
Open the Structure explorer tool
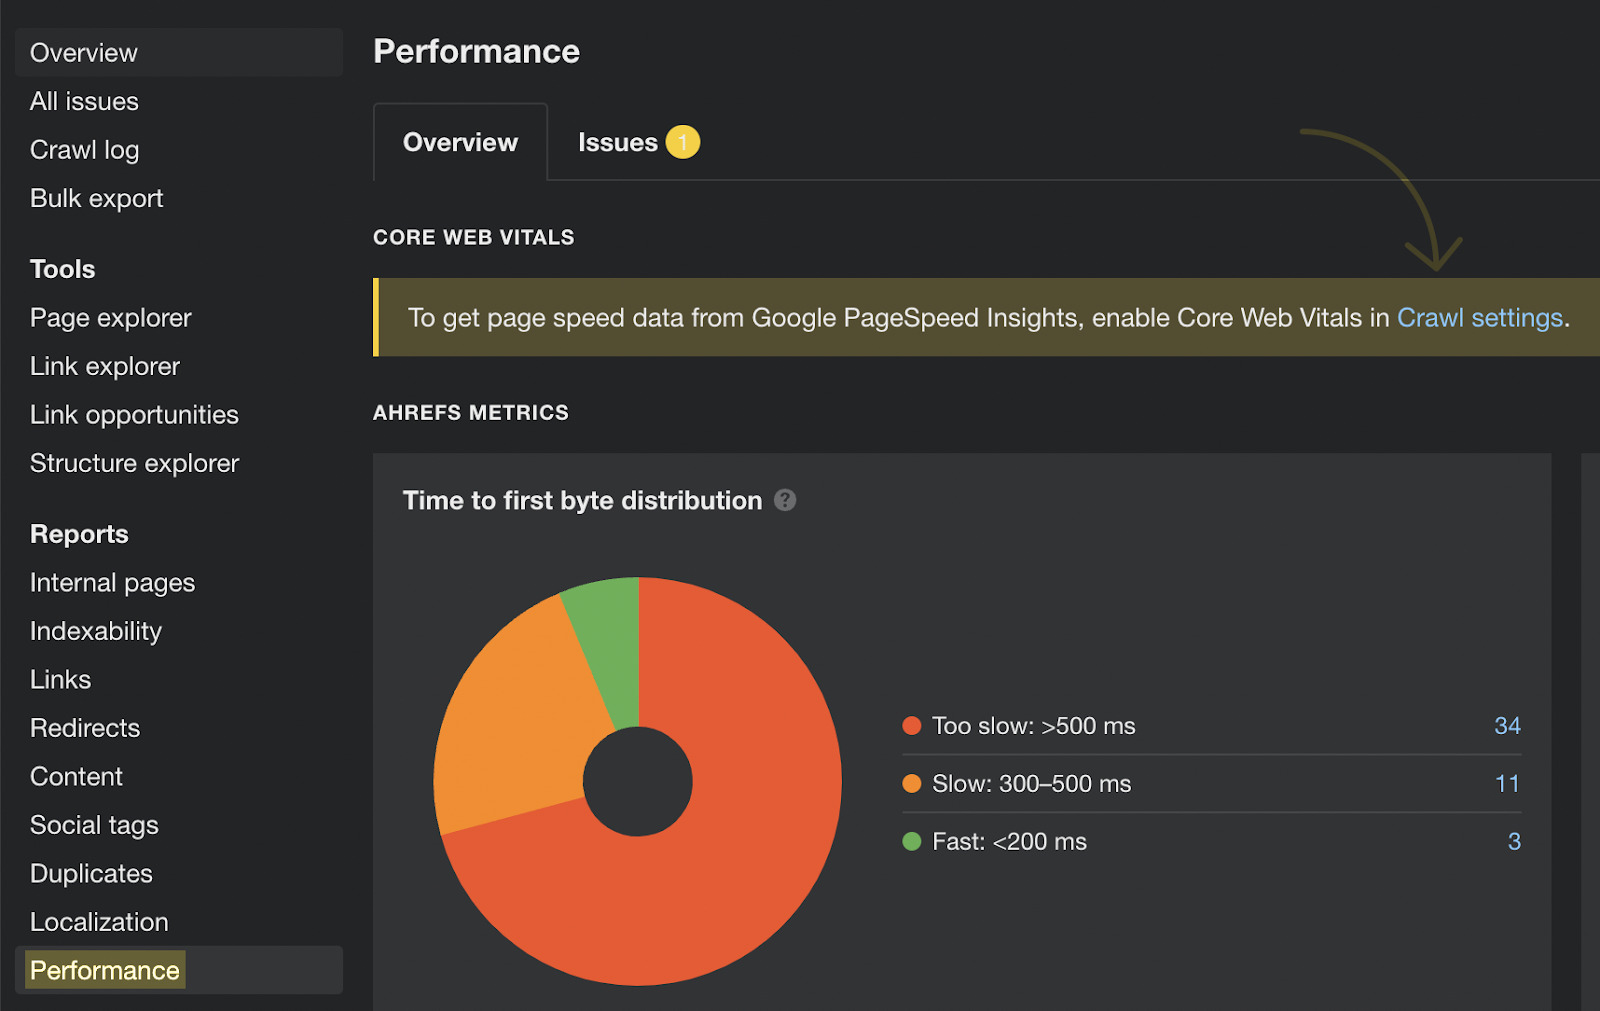(x=134, y=462)
